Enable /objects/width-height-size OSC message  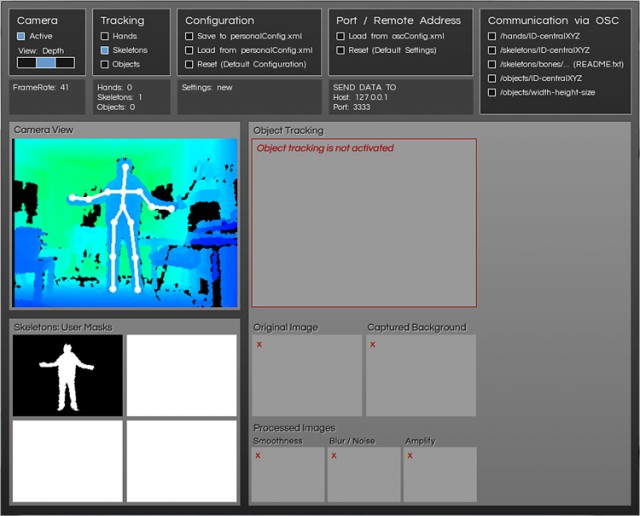(x=492, y=93)
